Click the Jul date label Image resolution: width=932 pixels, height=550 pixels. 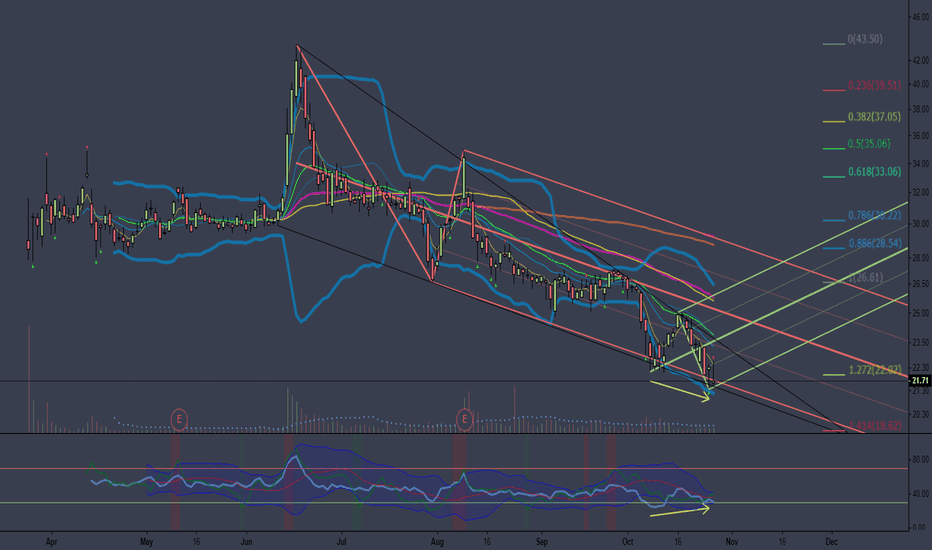coord(341,542)
